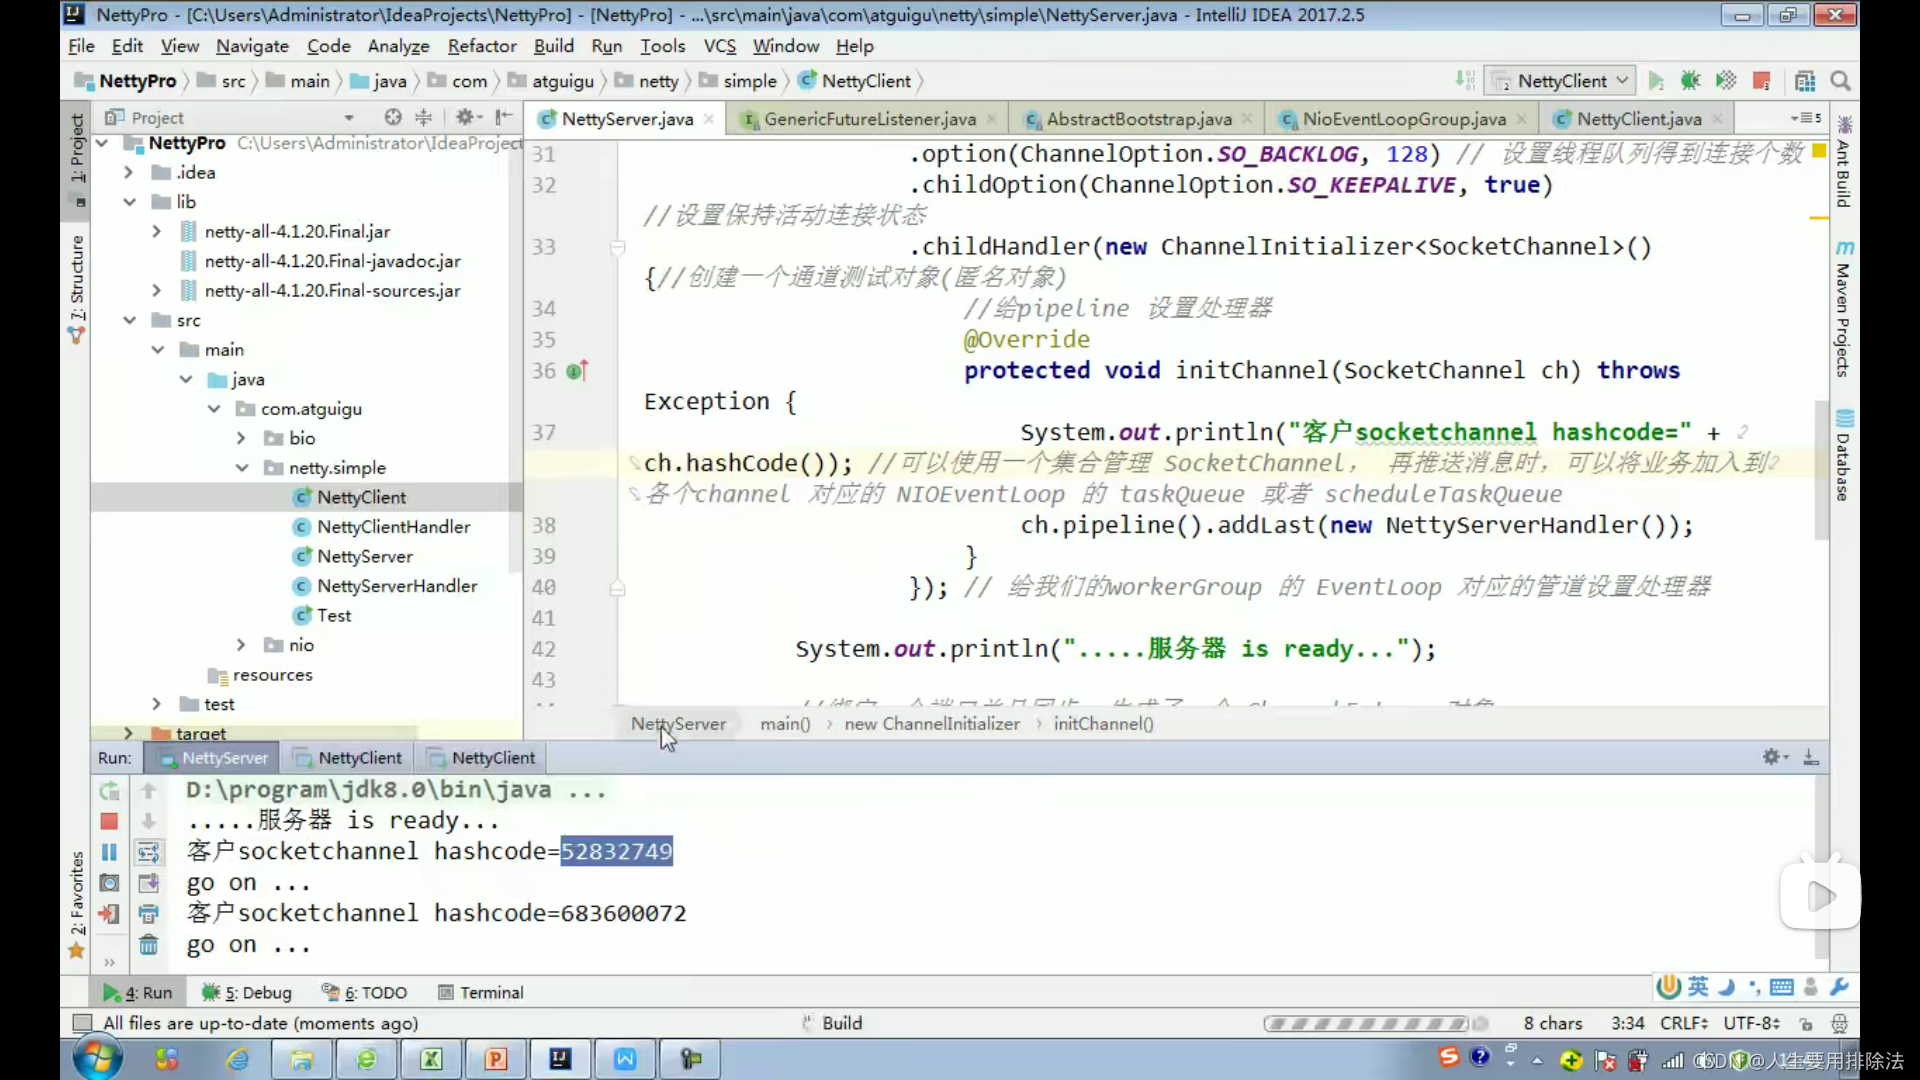
Task: Toggle Structure tool window
Action: pyautogui.click(x=77, y=290)
